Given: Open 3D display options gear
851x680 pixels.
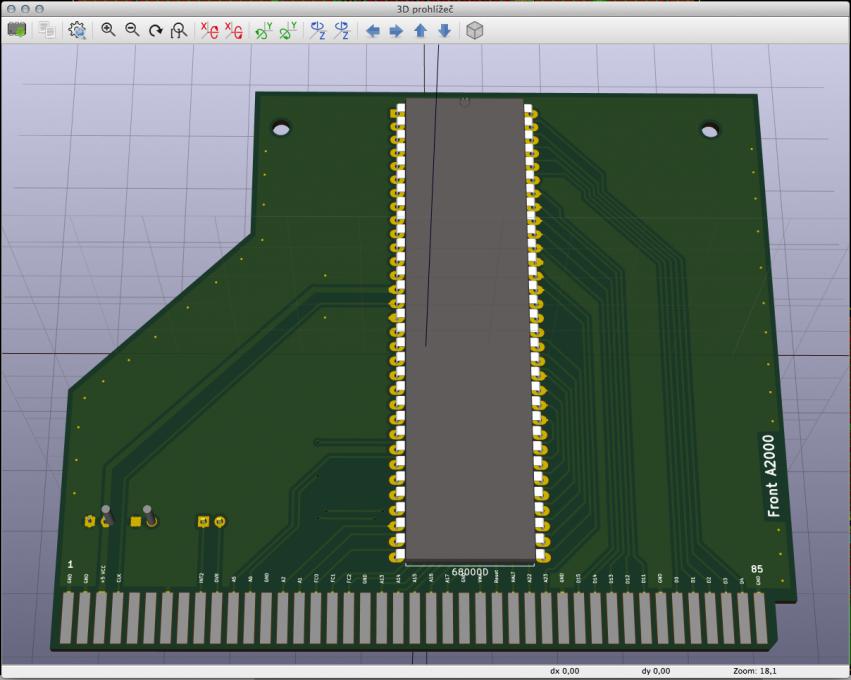Looking at the screenshot, I should (x=77, y=30).
